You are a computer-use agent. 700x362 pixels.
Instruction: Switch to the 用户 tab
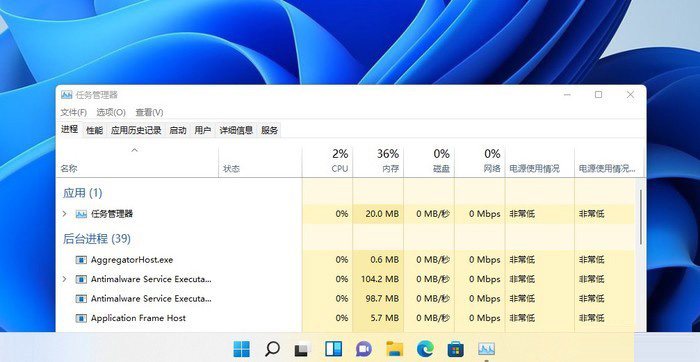[203, 130]
